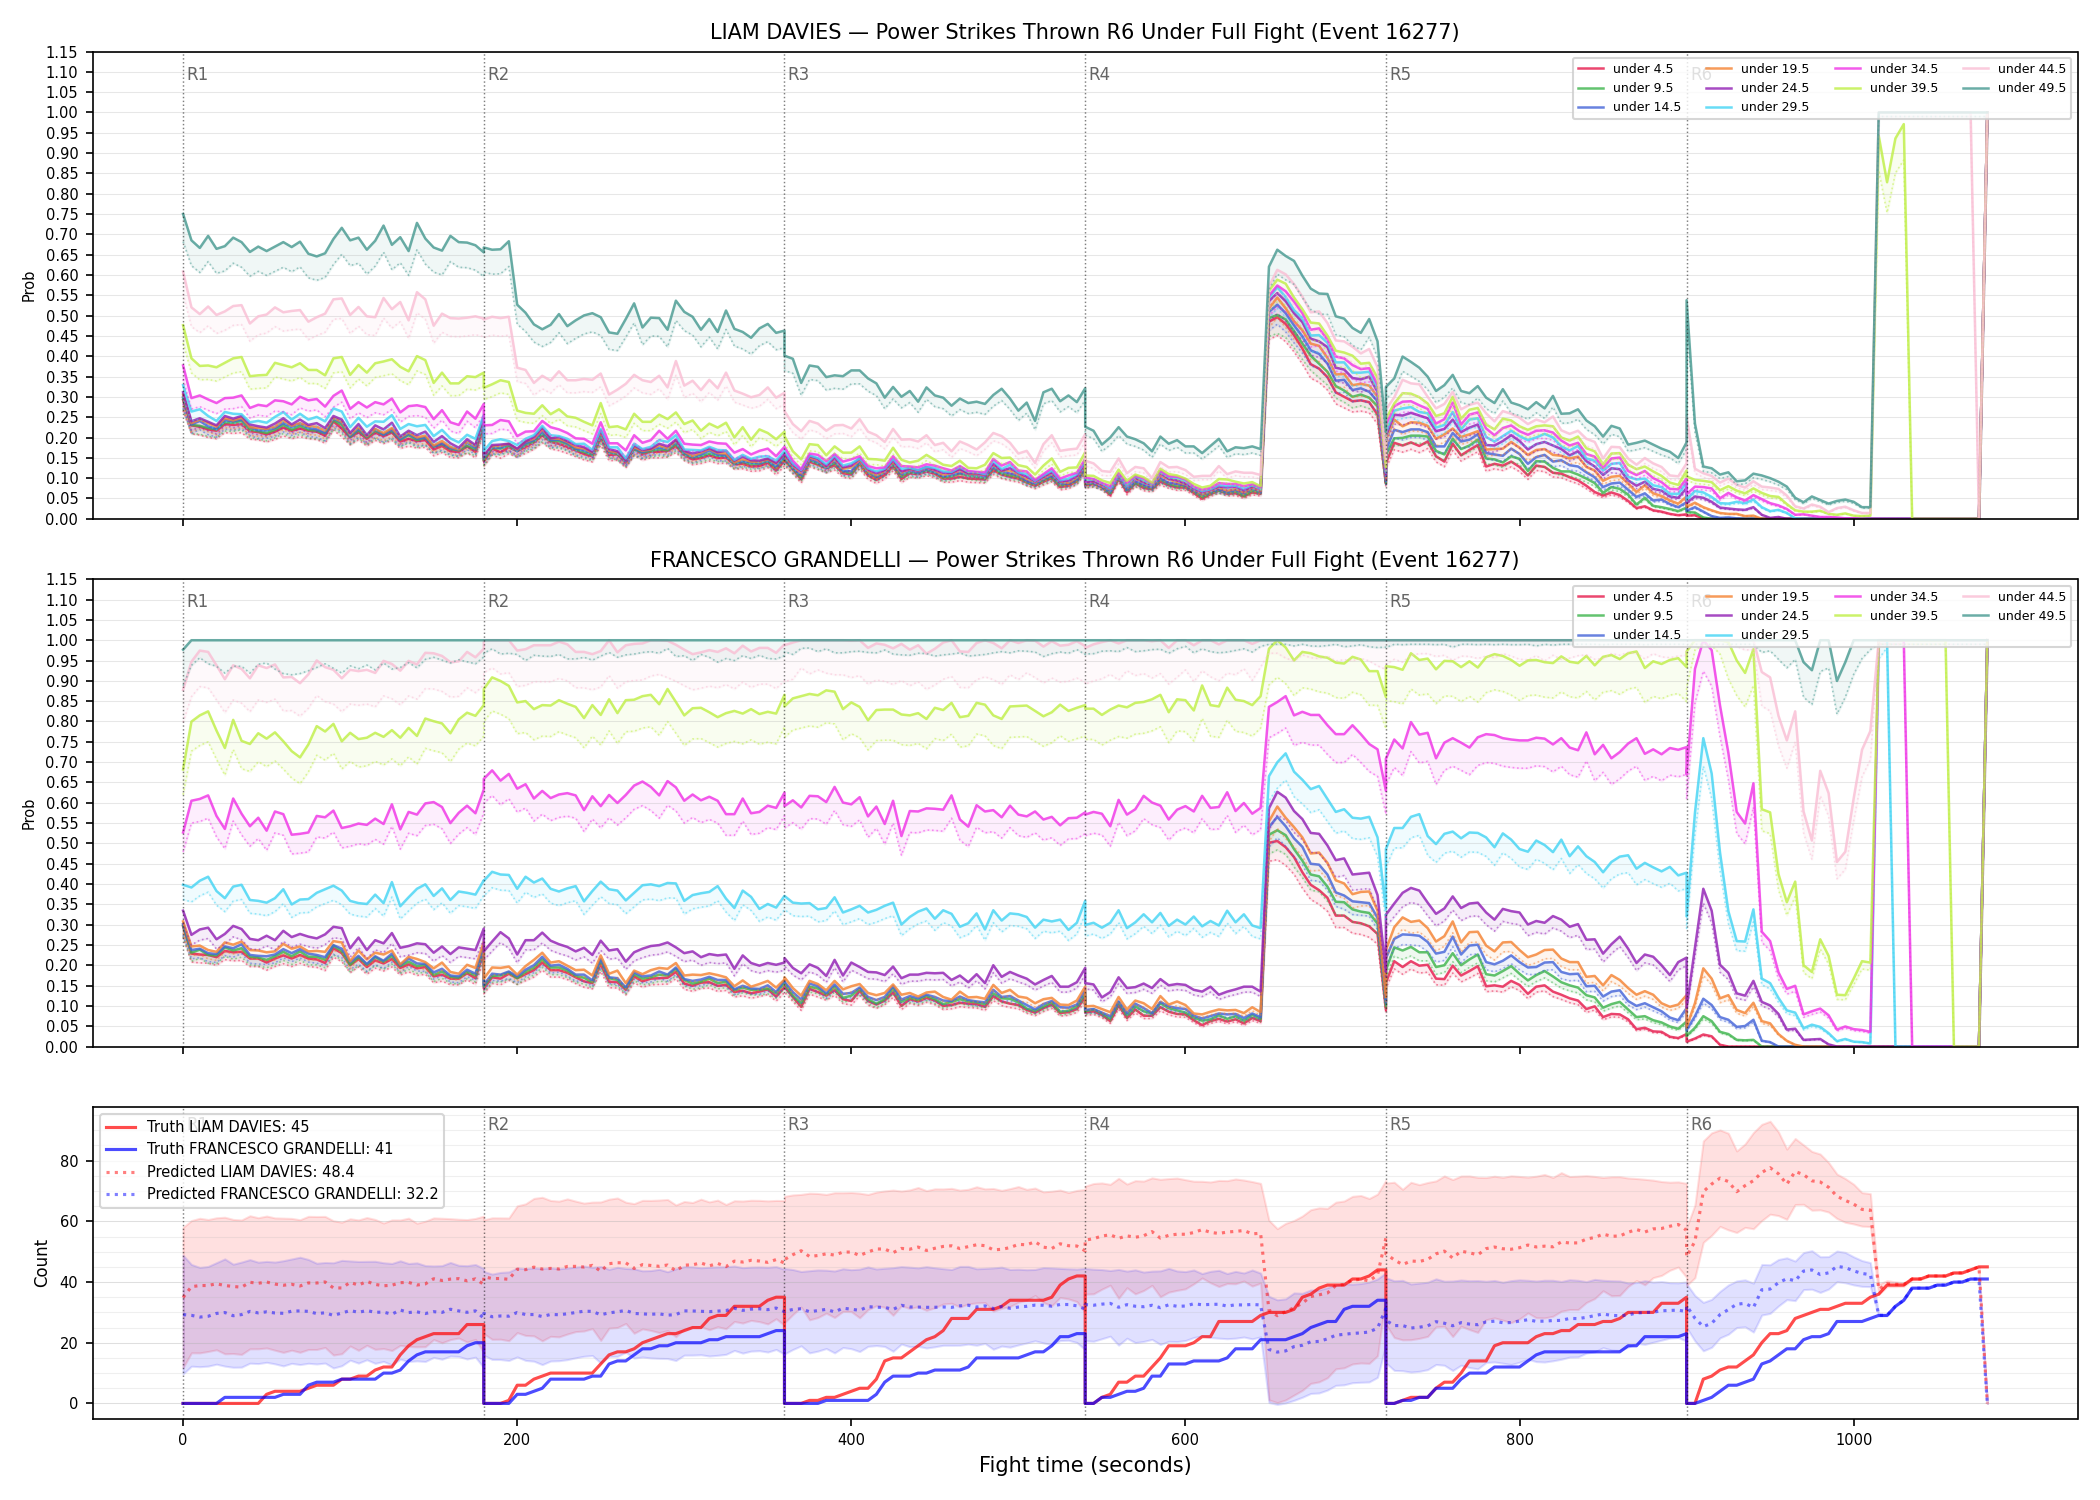Click the x-axis tick label 600

click(1185, 1440)
